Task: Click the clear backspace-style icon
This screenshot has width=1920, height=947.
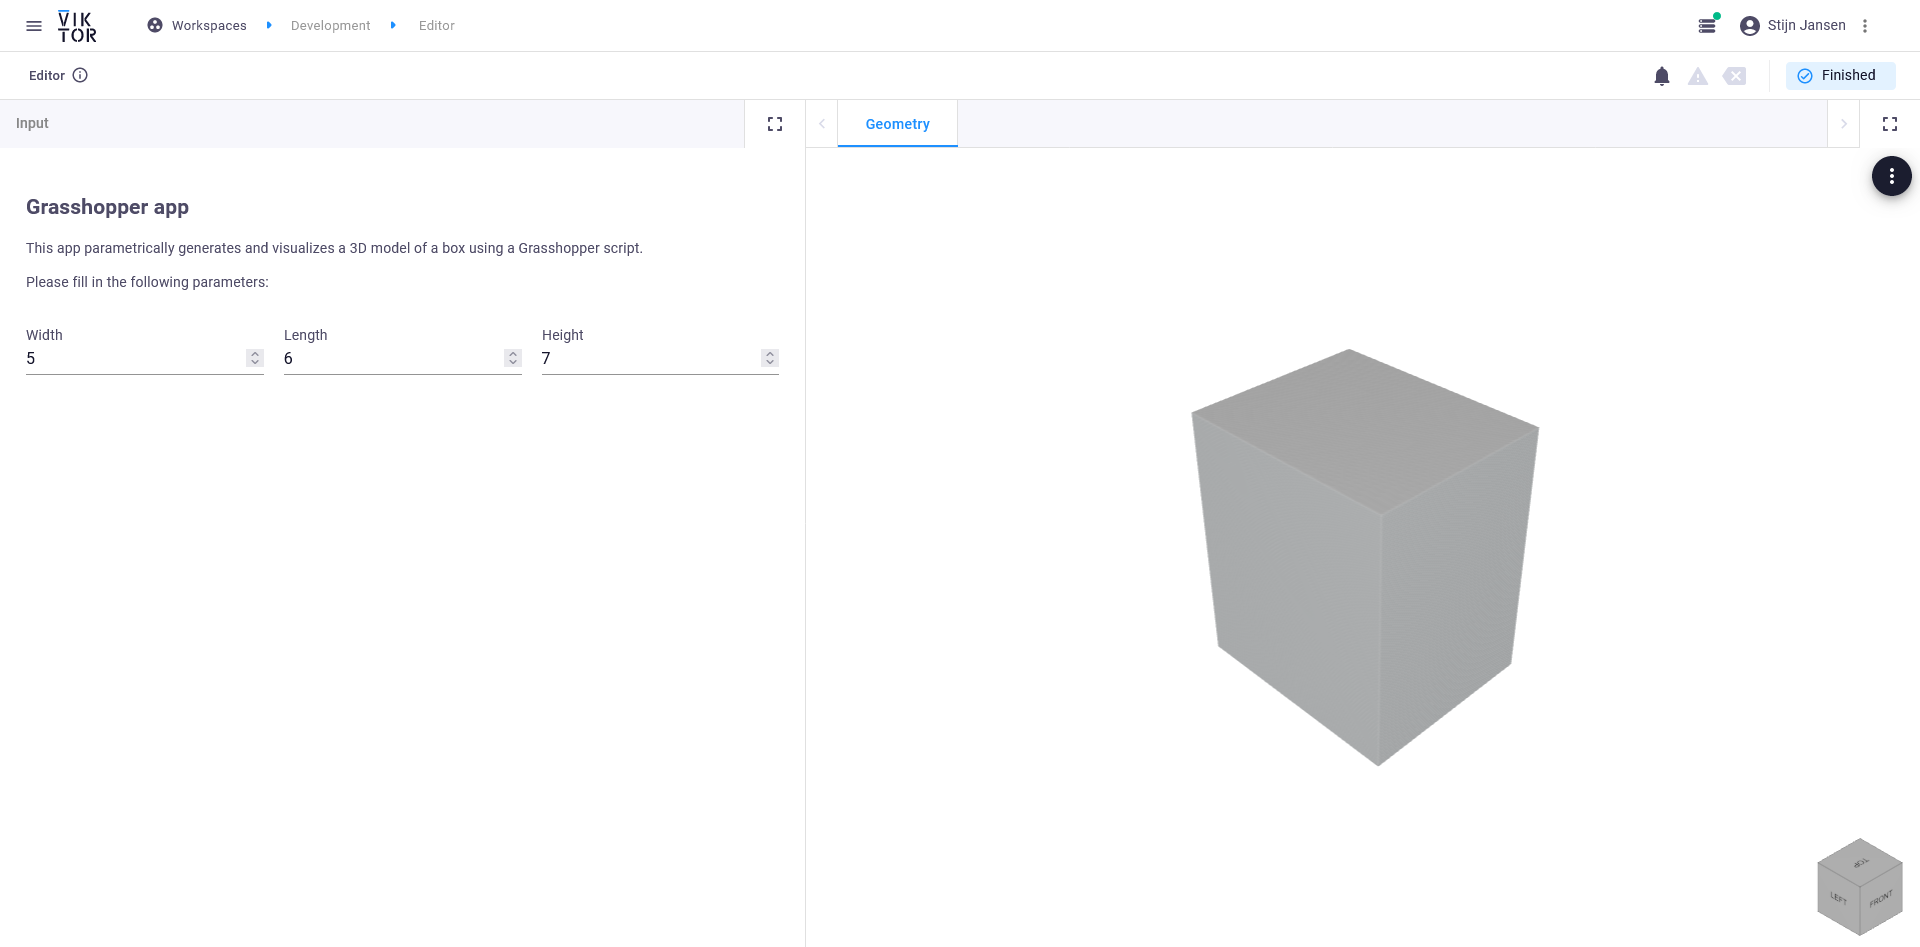Action: pos(1734,76)
